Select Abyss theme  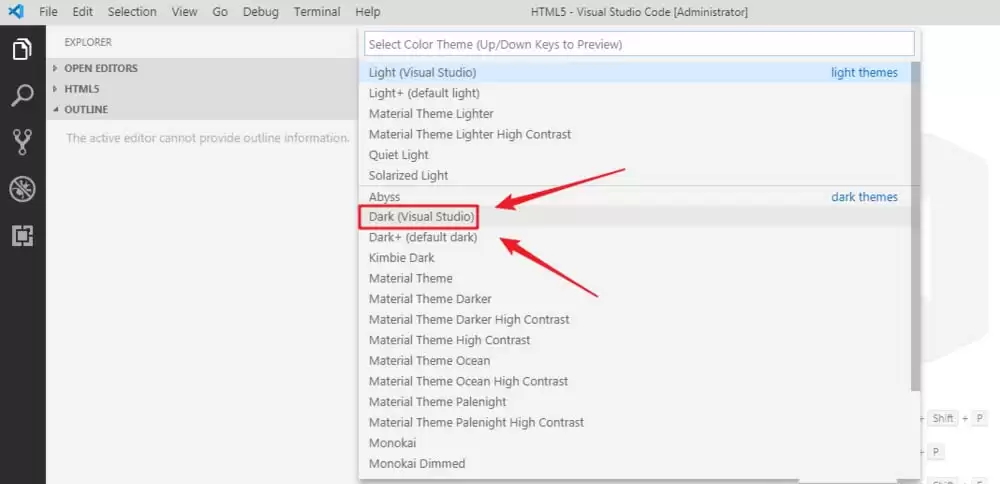635,196
